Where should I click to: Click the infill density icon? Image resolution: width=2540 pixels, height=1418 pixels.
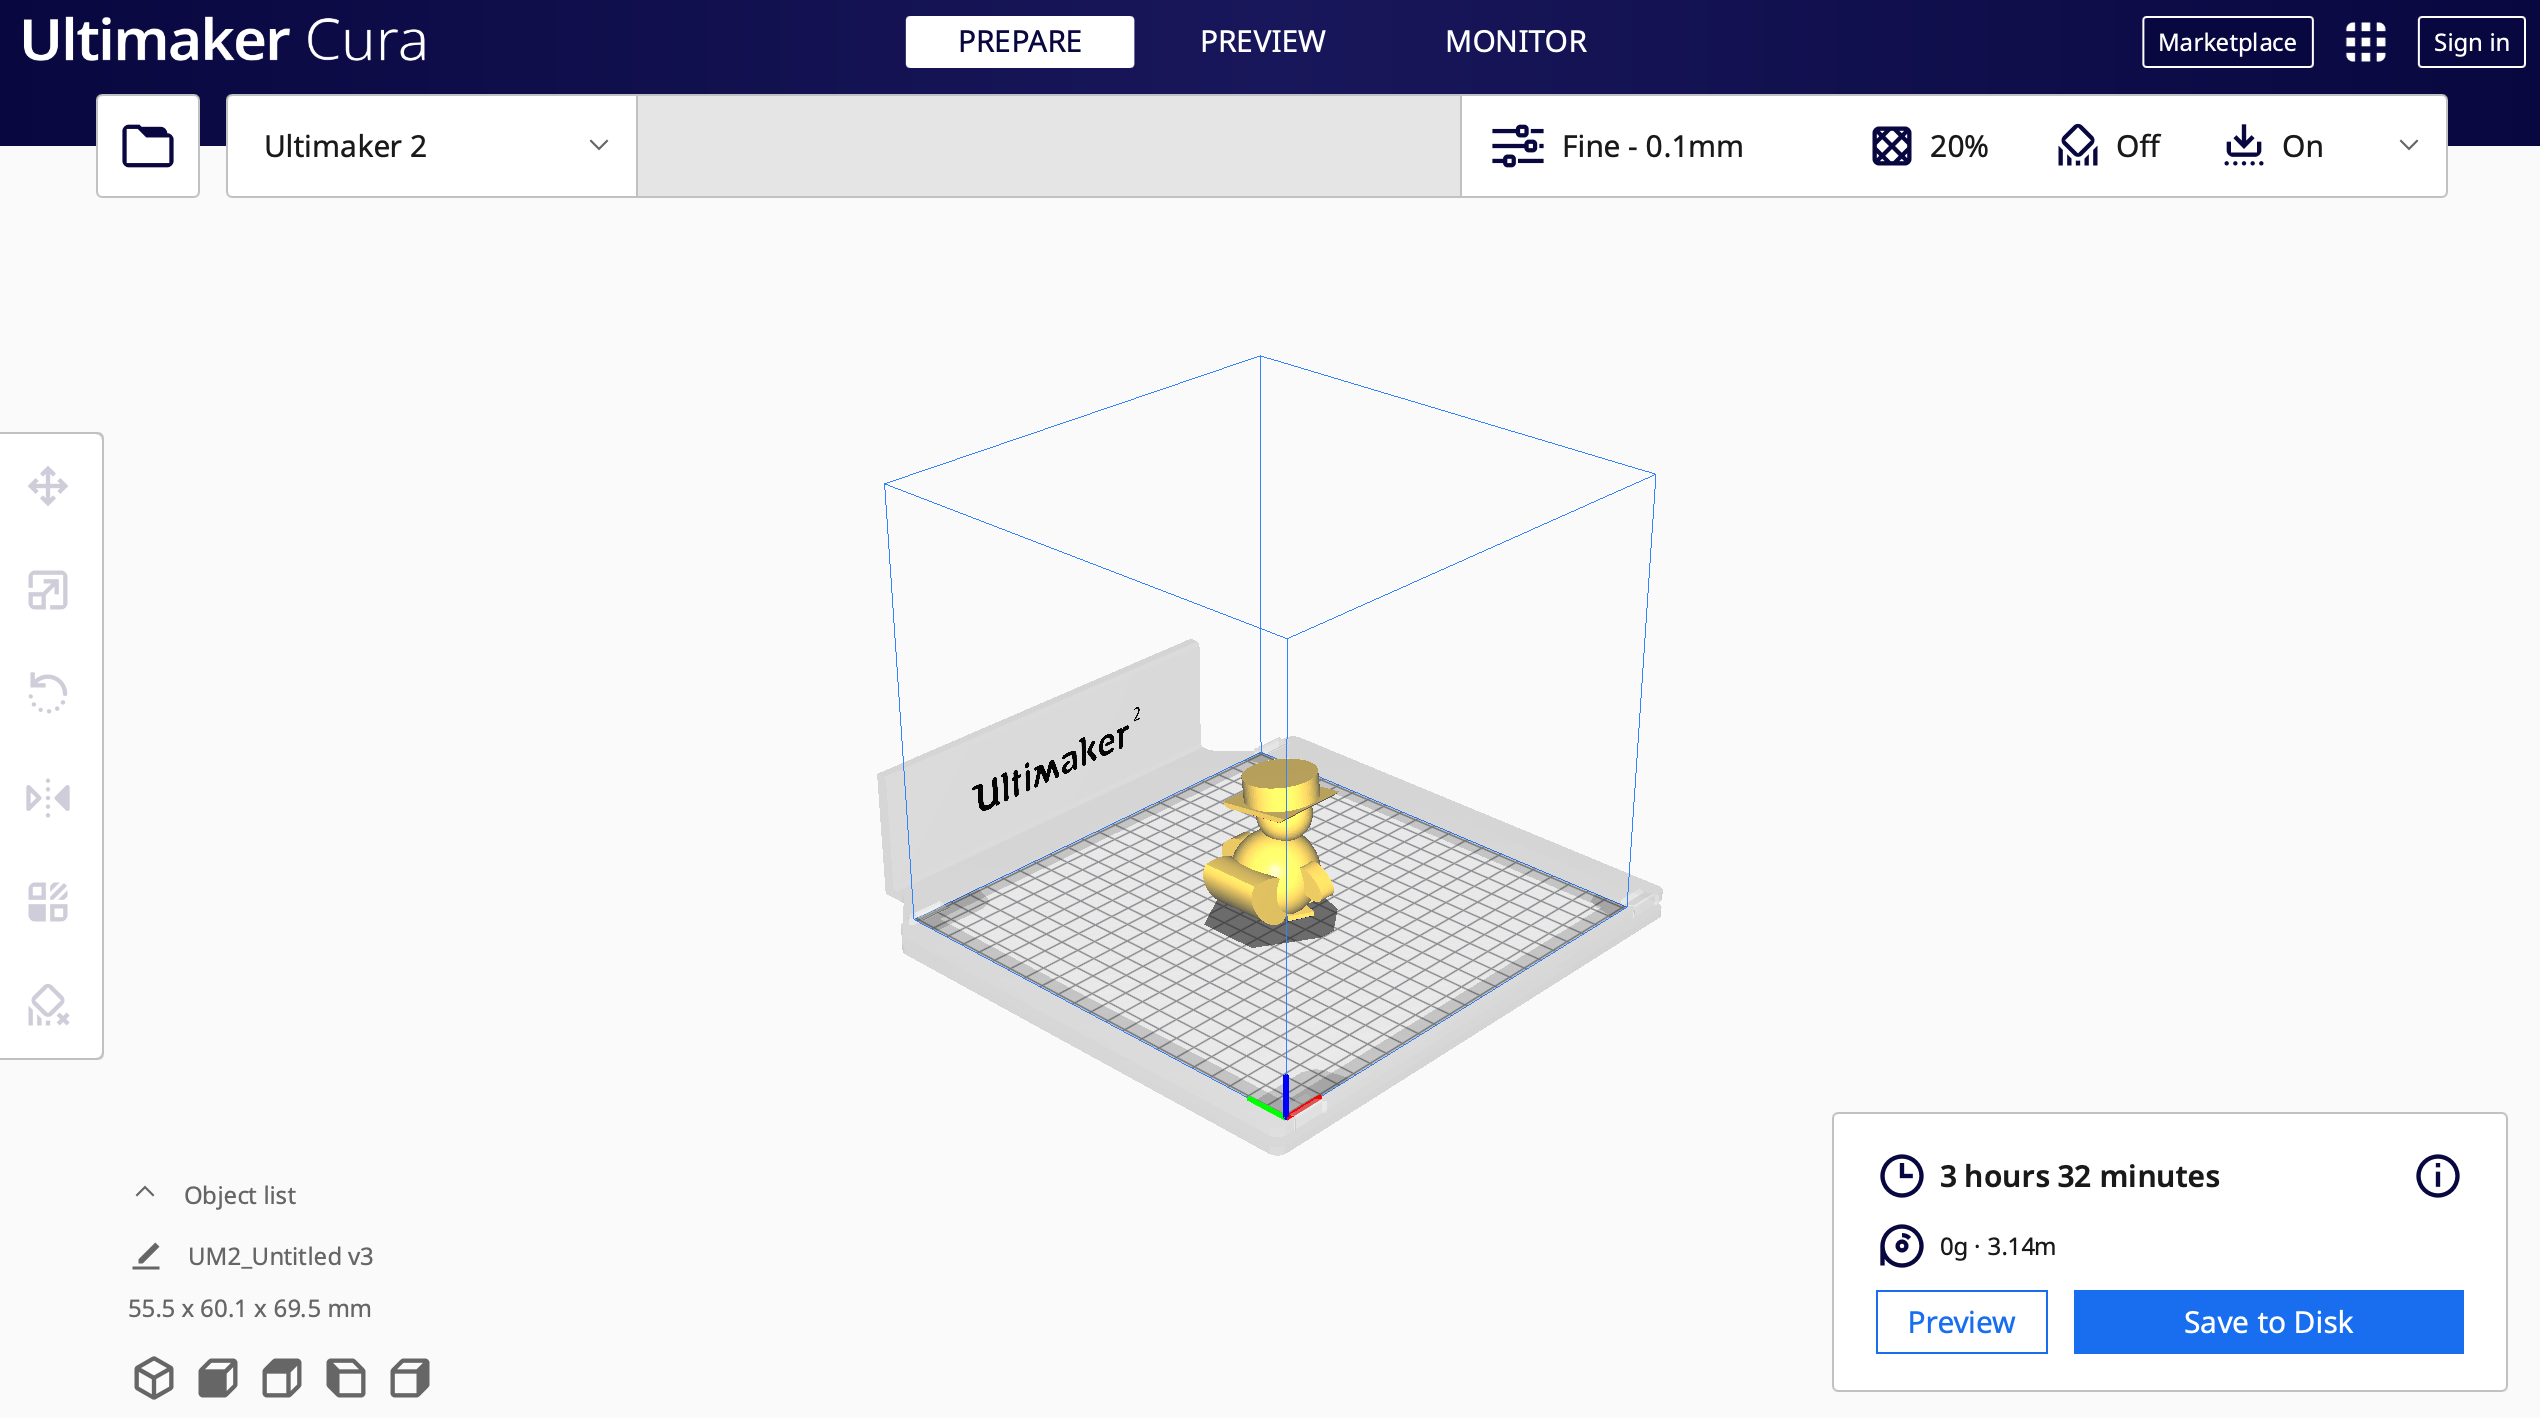tap(1892, 146)
